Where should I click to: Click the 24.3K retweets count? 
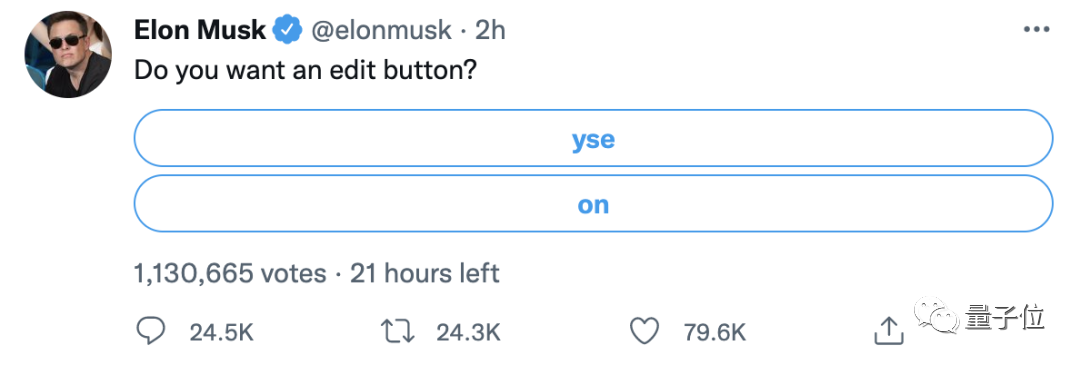[468, 333]
